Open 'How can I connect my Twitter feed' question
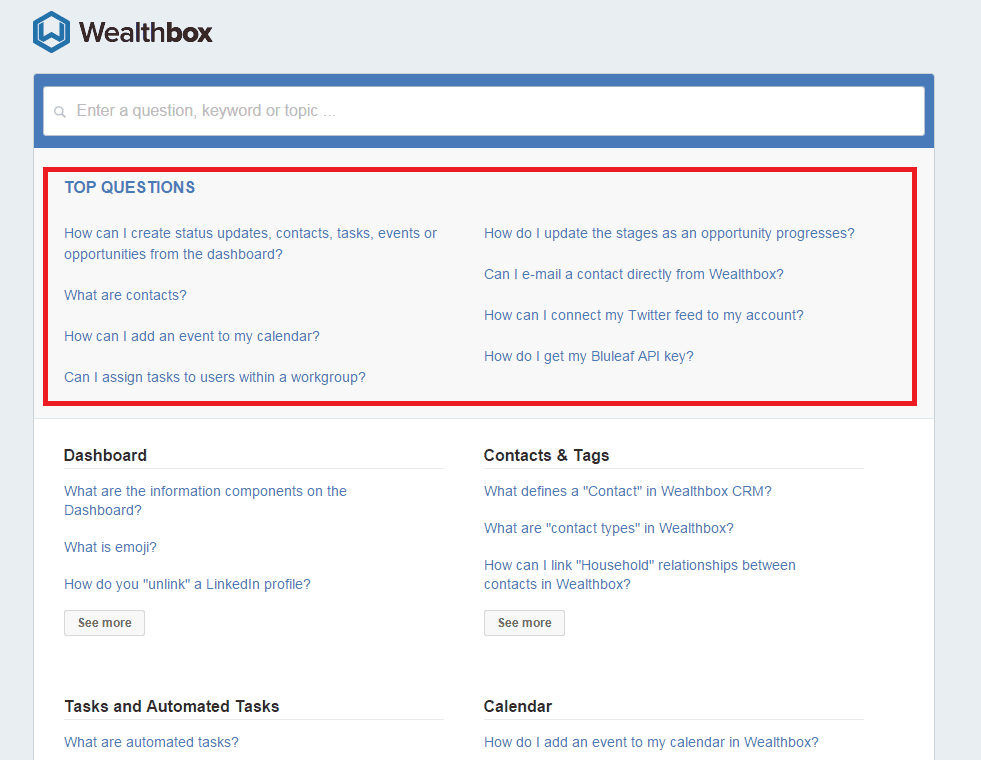This screenshot has width=981, height=760. point(643,315)
